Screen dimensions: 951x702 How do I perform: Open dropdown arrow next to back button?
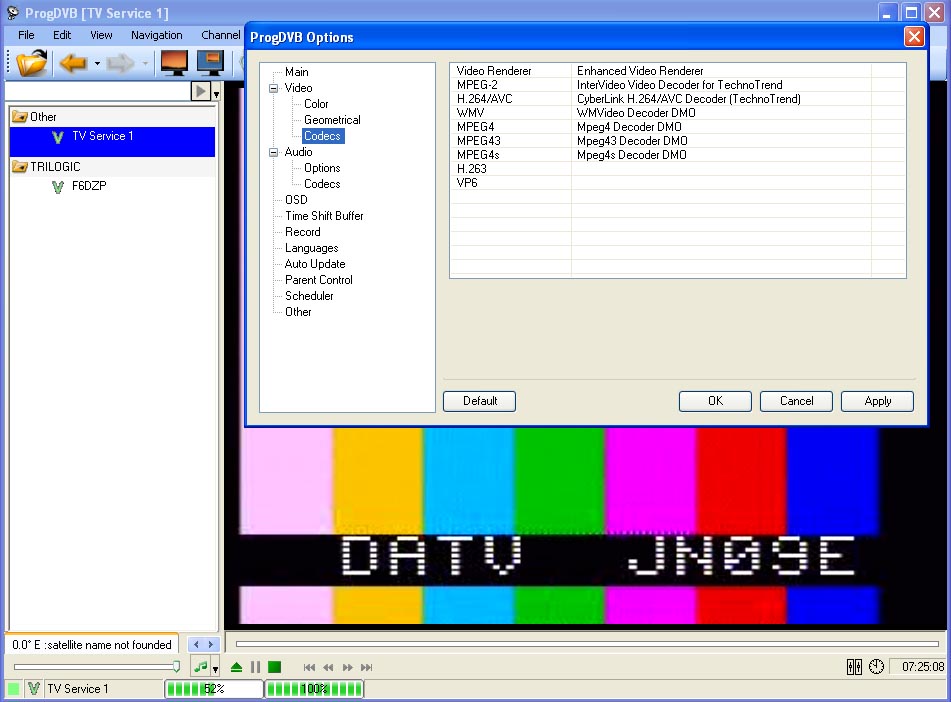pos(97,64)
